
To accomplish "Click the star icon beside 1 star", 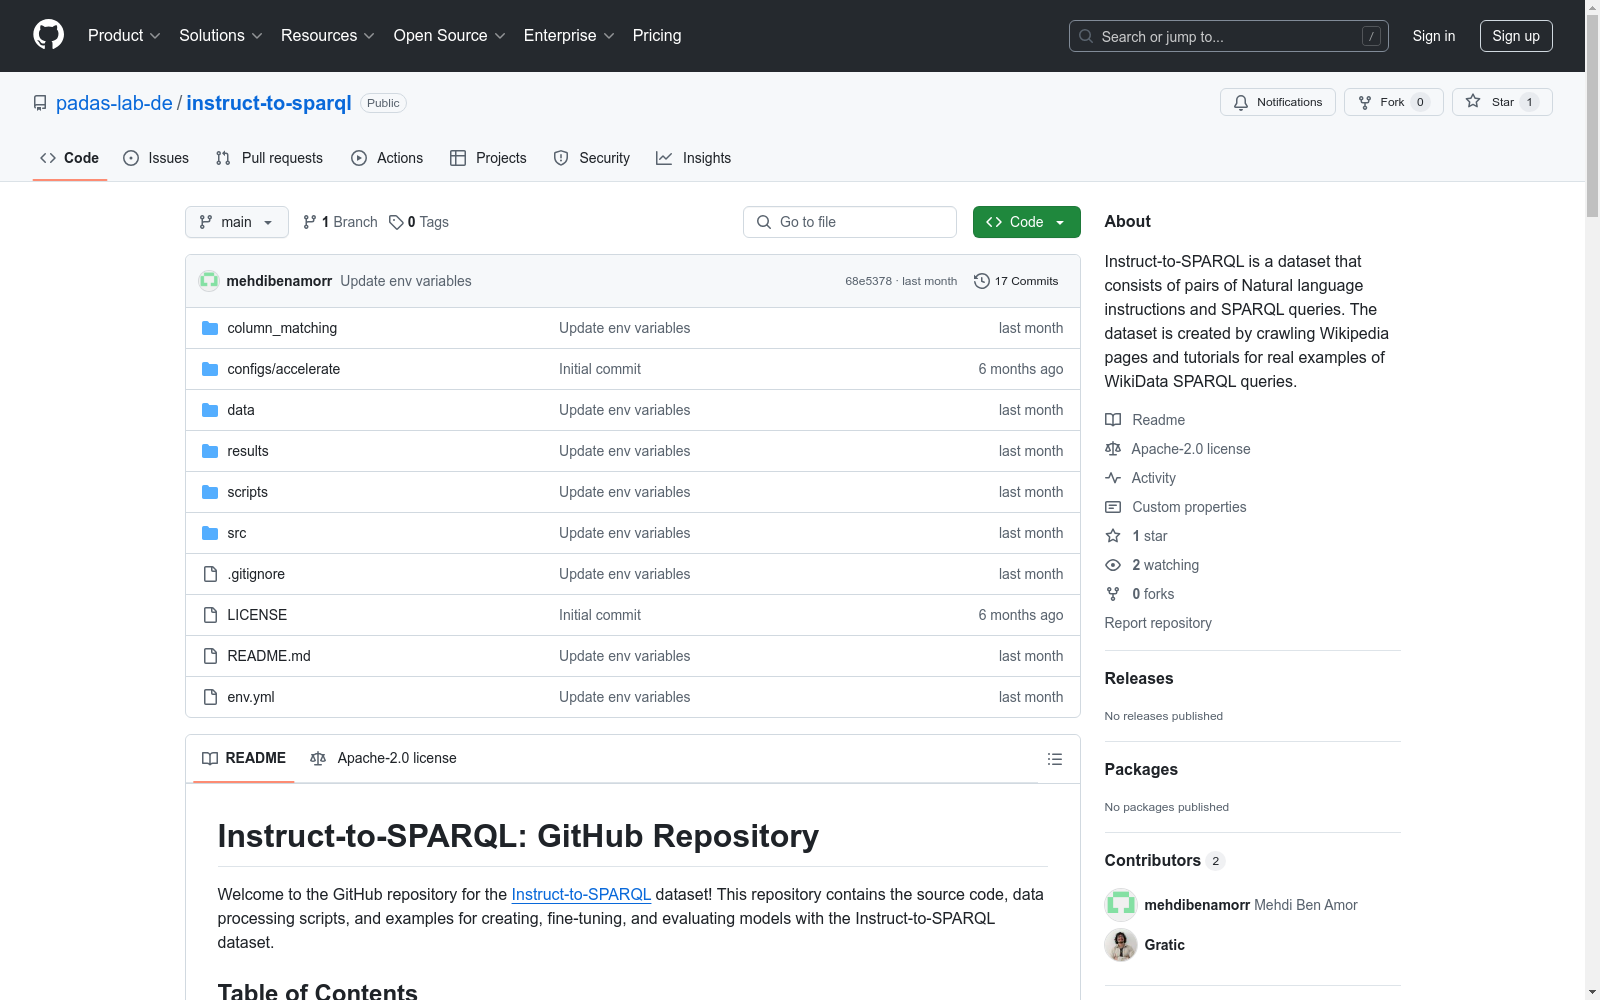I will (1113, 536).
